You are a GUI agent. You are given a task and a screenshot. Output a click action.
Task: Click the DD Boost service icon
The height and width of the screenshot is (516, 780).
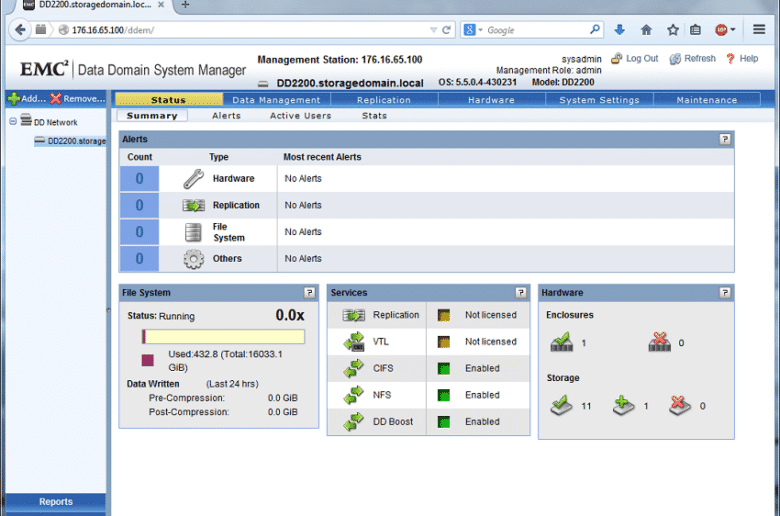(x=354, y=422)
